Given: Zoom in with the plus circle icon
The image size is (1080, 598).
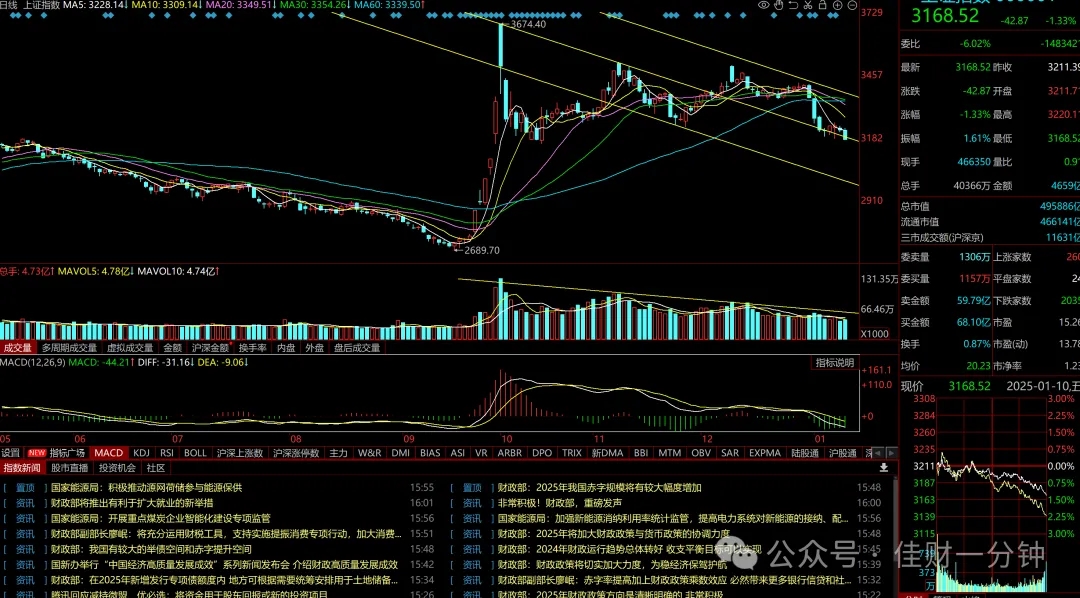Looking at the screenshot, I should (838, 5).
